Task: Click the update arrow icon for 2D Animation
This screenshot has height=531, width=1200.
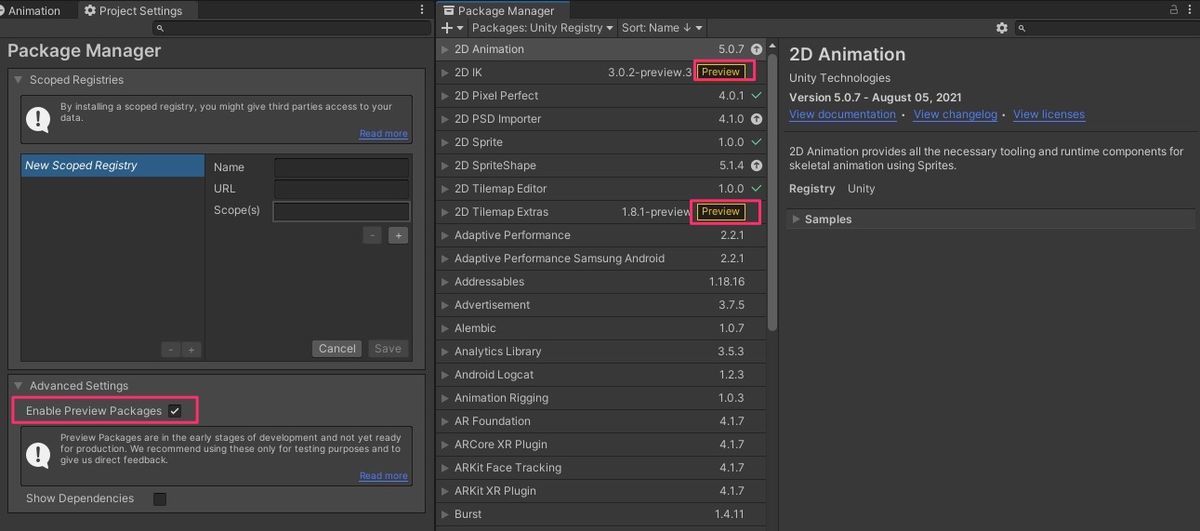Action: (757, 49)
